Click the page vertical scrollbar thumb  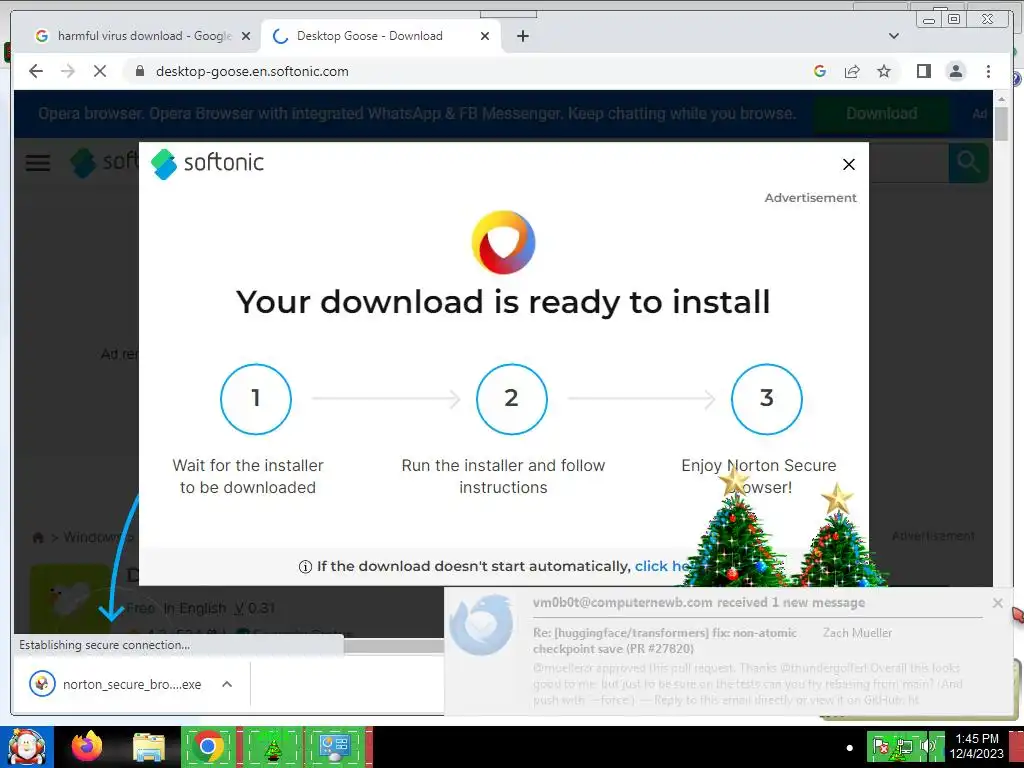click(1001, 123)
